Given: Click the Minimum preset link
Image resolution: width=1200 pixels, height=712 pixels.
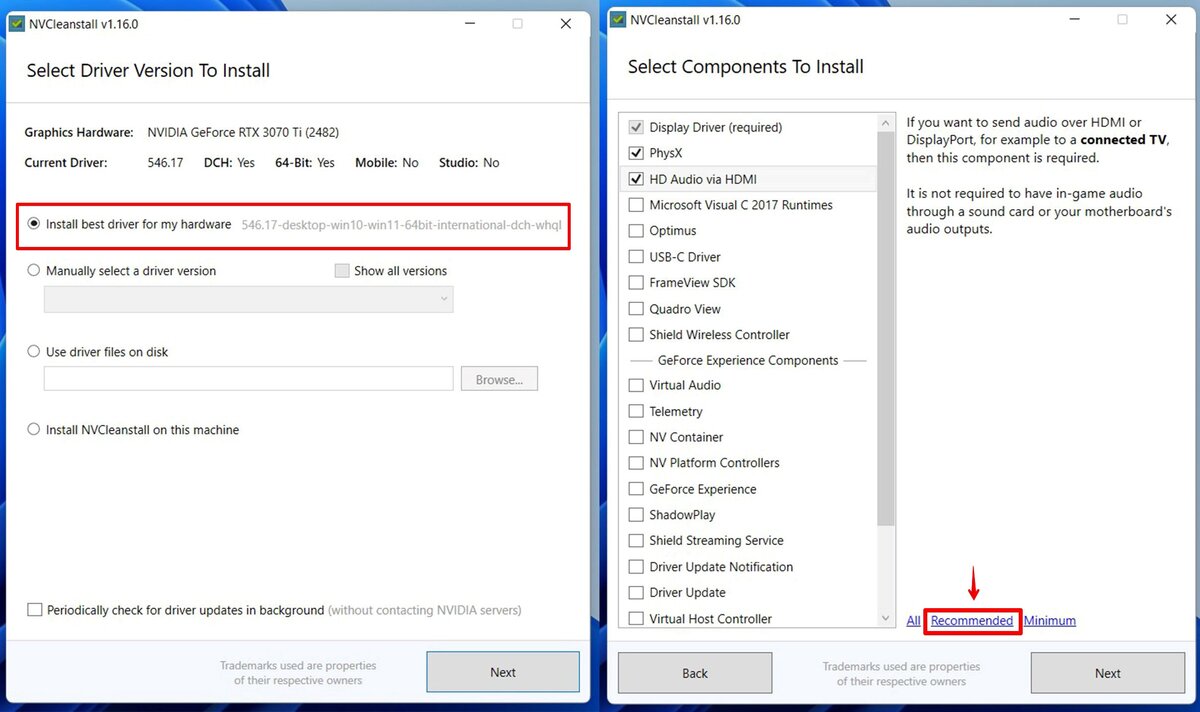Looking at the screenshot, I should [1050, 621].
